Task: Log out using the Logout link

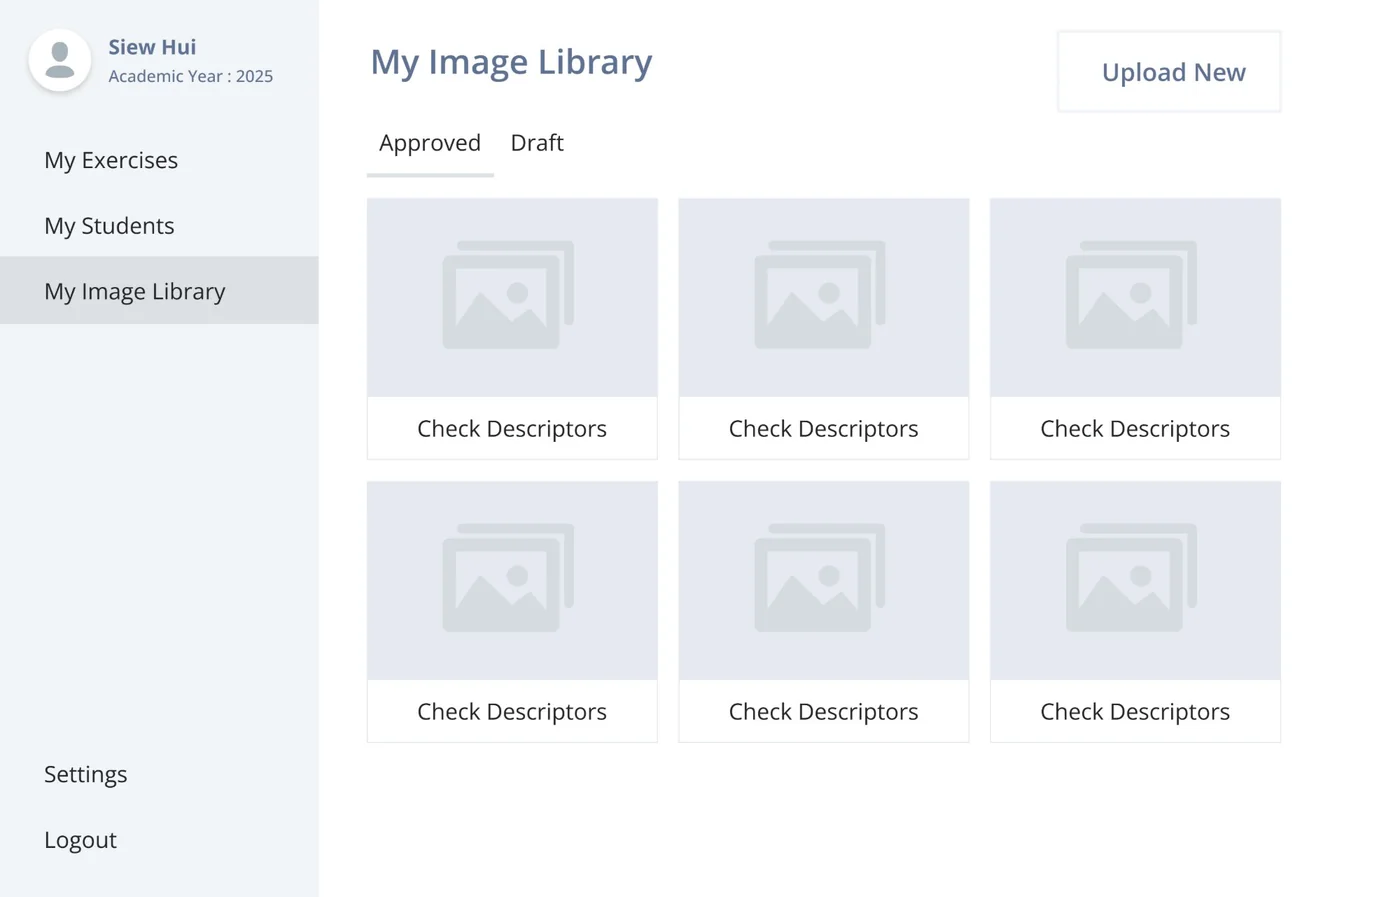Action: click(x=80, y=840)
